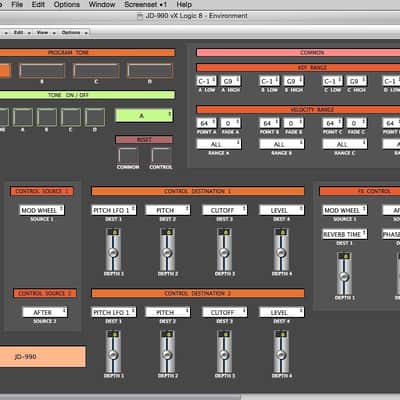Open Control Destination 2 DEST 1 PITCH LFO 1 dropdown

point(114,312)
